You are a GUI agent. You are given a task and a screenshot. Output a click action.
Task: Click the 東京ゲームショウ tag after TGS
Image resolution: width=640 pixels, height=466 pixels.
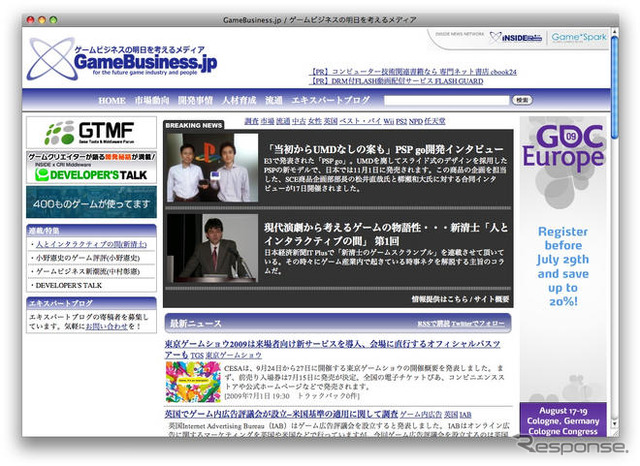tap(233, 355)
